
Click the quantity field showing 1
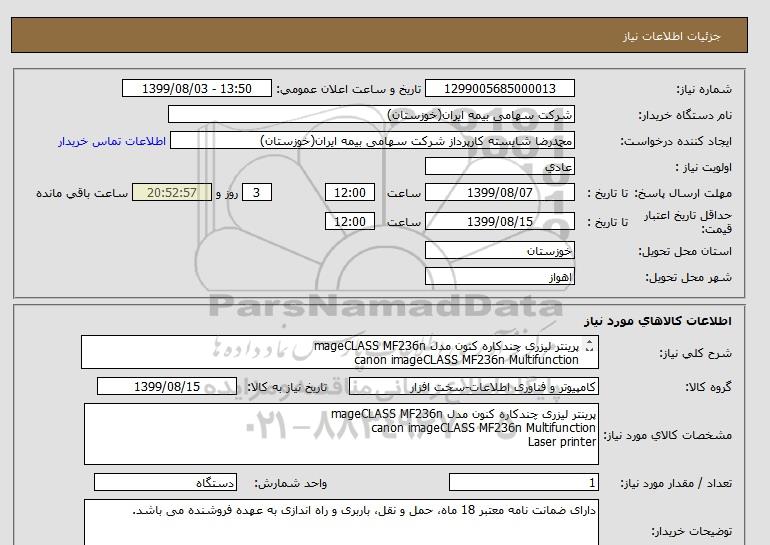[x=523, y=483]
